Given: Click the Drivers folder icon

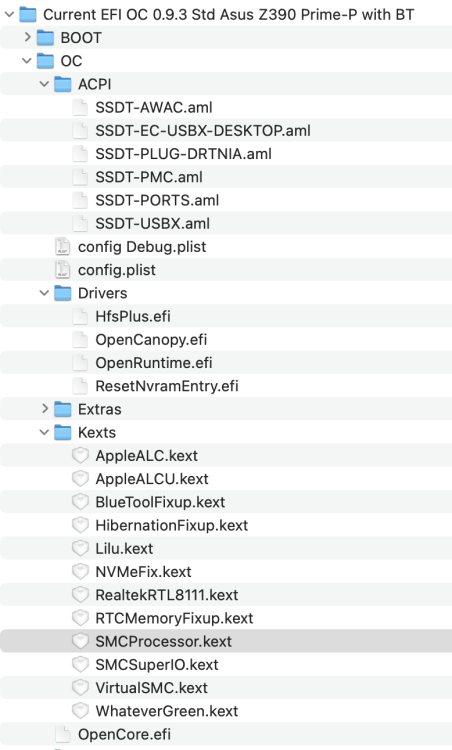Looking at the screenshot, I should pyautogui.click(x=63, y=293).
